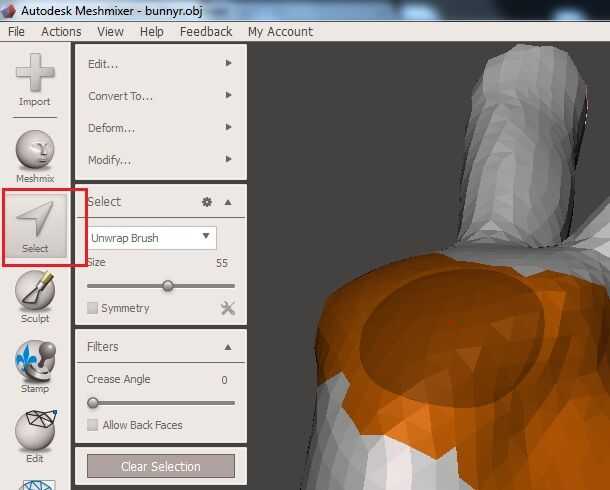Click the Crease Angle slider handle
Screen dimensions: 610x490
click(93, 402)
